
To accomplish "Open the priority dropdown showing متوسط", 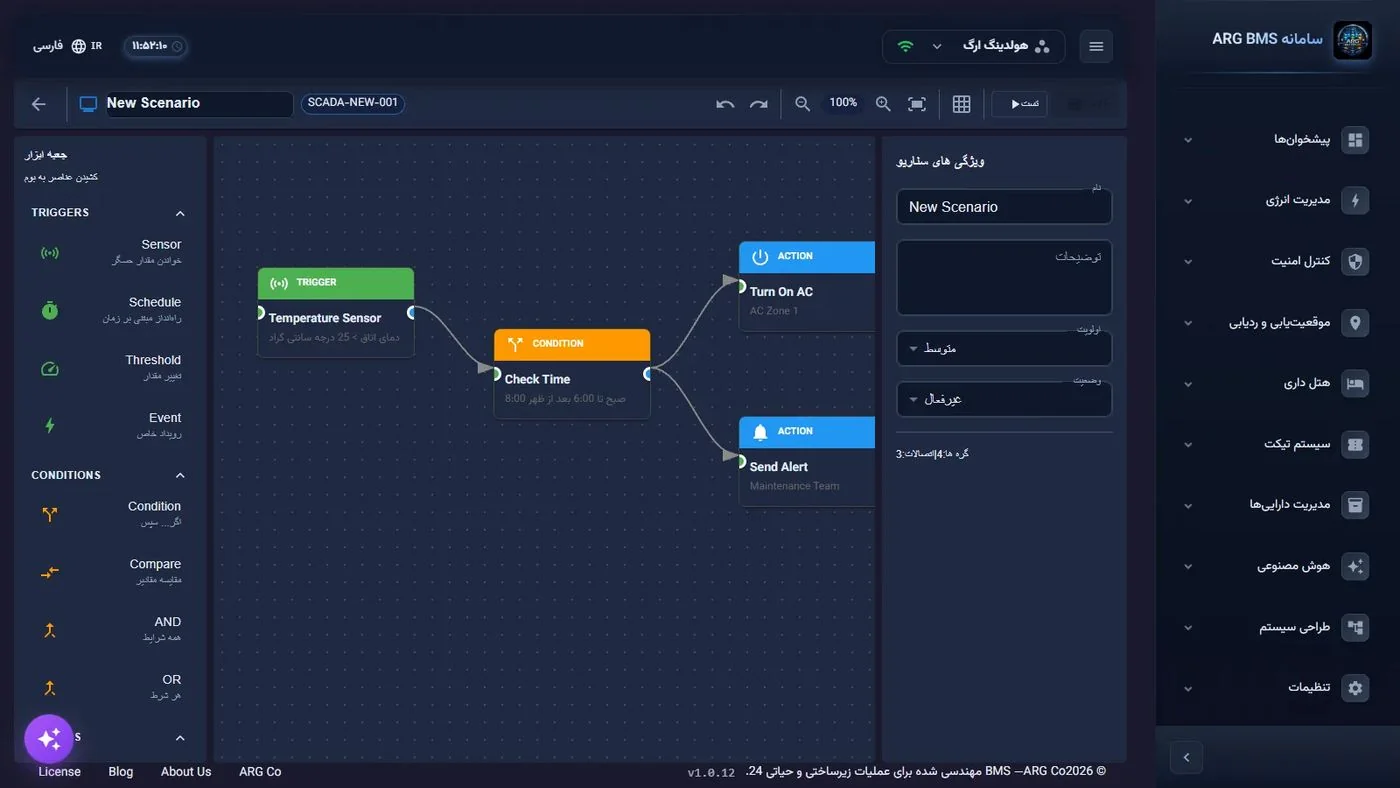I will [1004, 349].
